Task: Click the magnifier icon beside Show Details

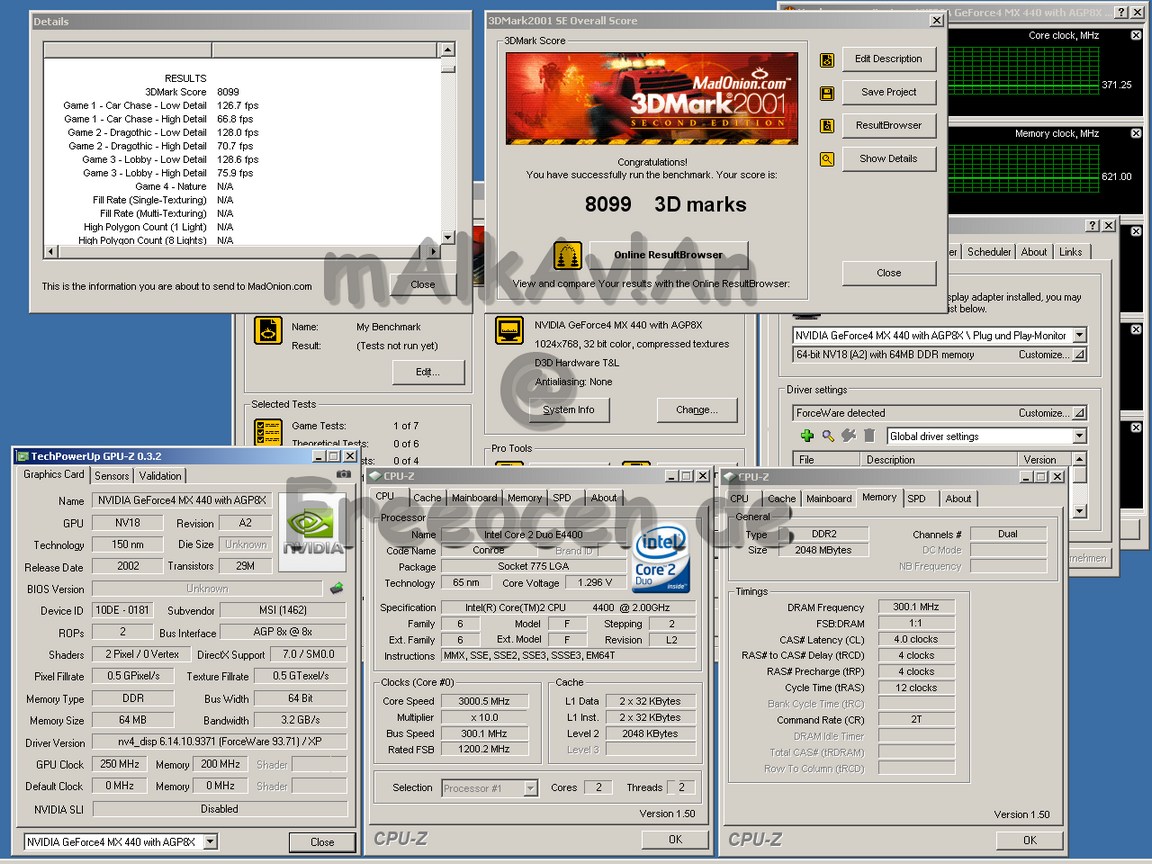Action: [827, 159]
